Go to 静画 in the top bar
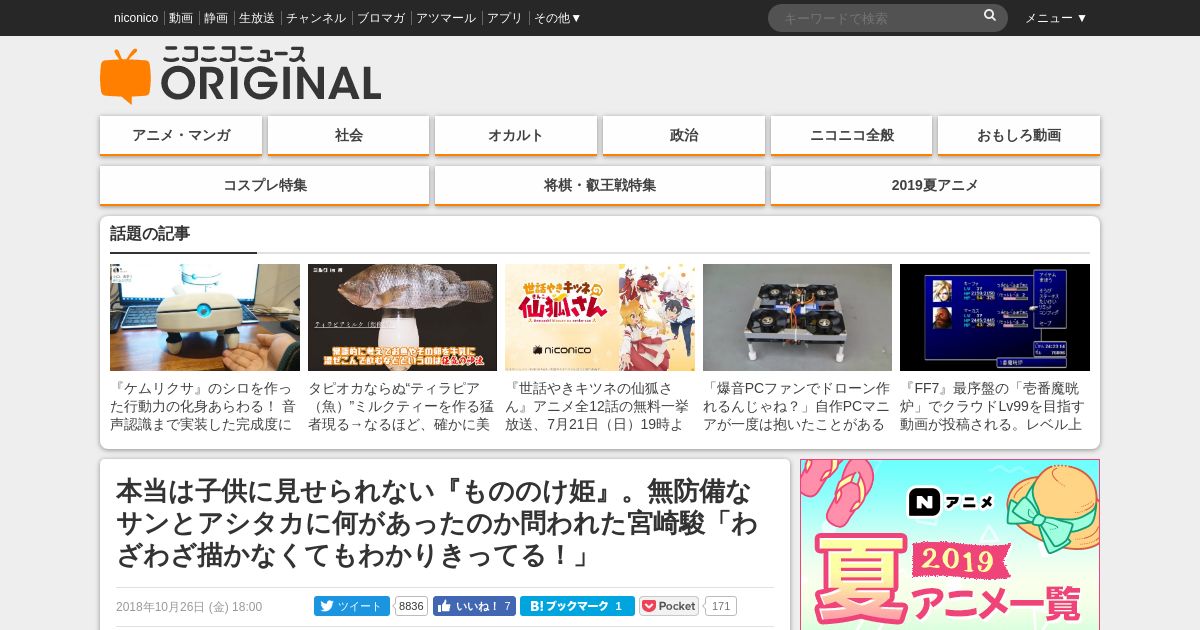Screen dimensions: 1200x630 pyautogui.click(x=216, y=18)
